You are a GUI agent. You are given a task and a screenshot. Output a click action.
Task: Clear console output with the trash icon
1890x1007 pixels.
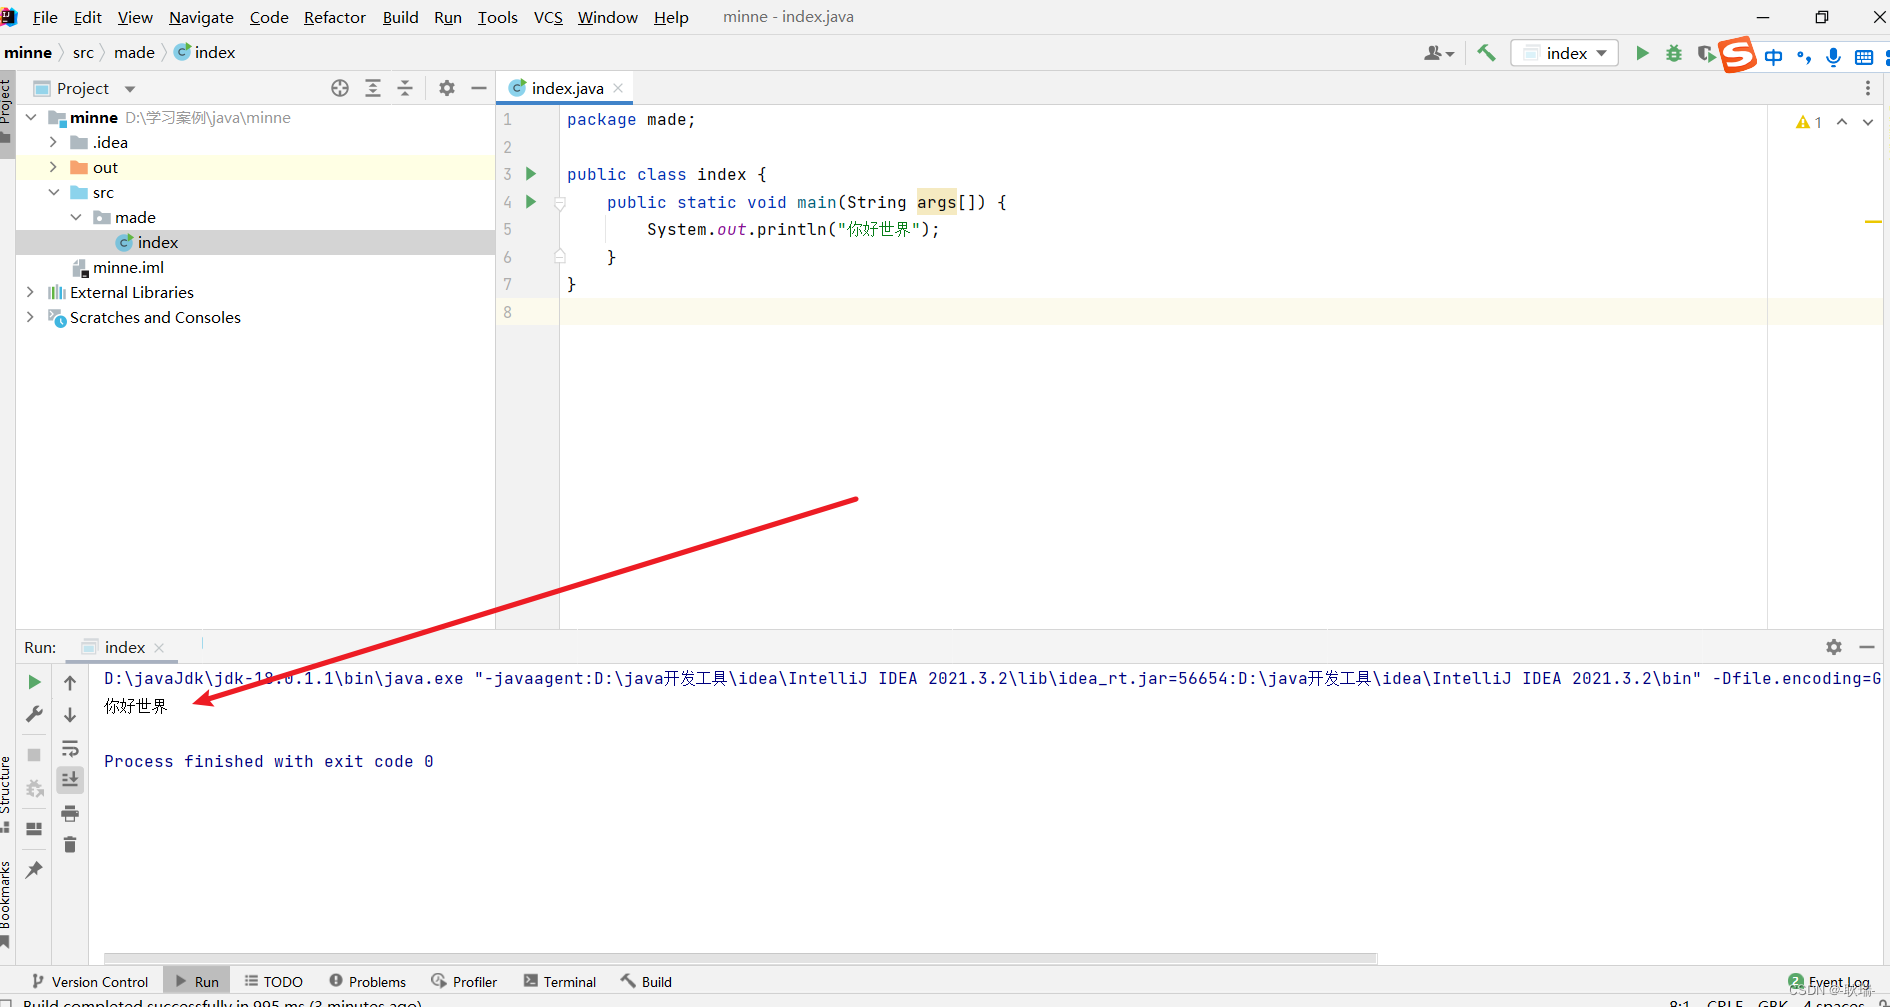click(70, 845)
